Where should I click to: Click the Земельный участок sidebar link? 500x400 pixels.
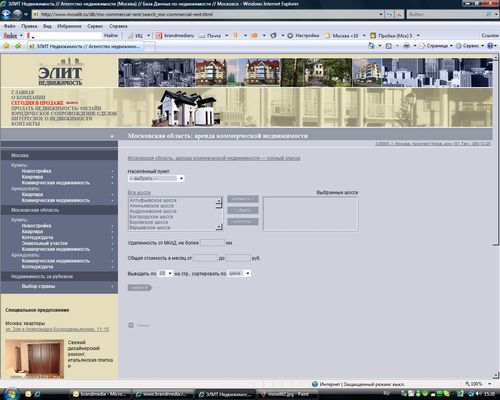[x=45, y=243]
